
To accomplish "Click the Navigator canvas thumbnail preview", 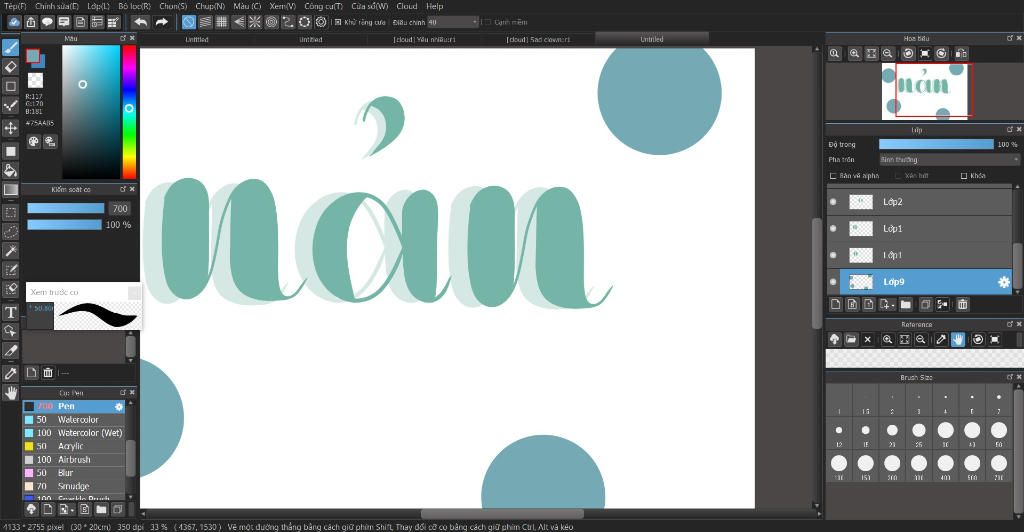I will pos(924,91).
